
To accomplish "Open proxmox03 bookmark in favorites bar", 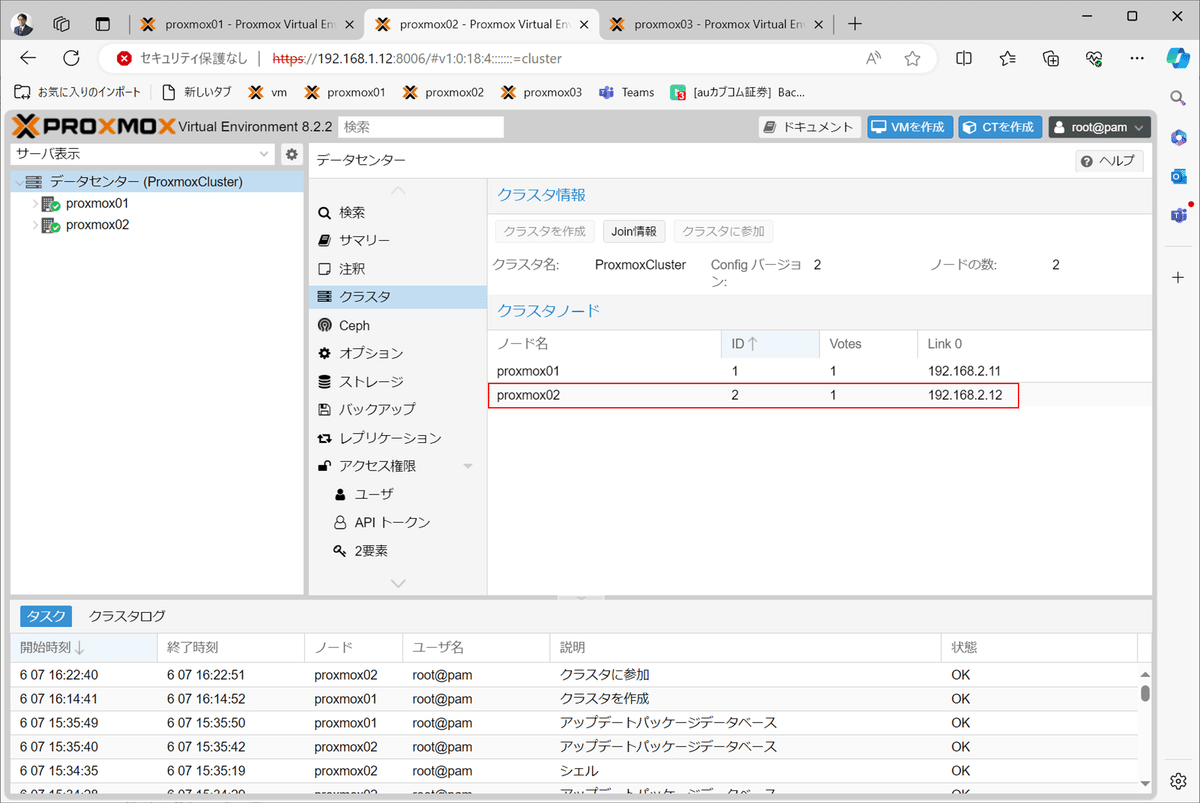I will click(x=542, y=92).
